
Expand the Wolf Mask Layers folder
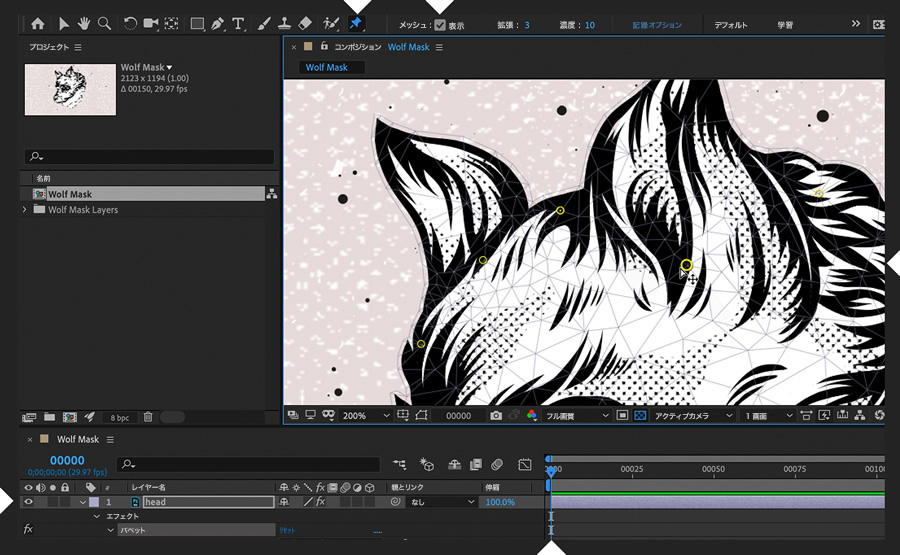pyautogui.click(x=25, y=210)
